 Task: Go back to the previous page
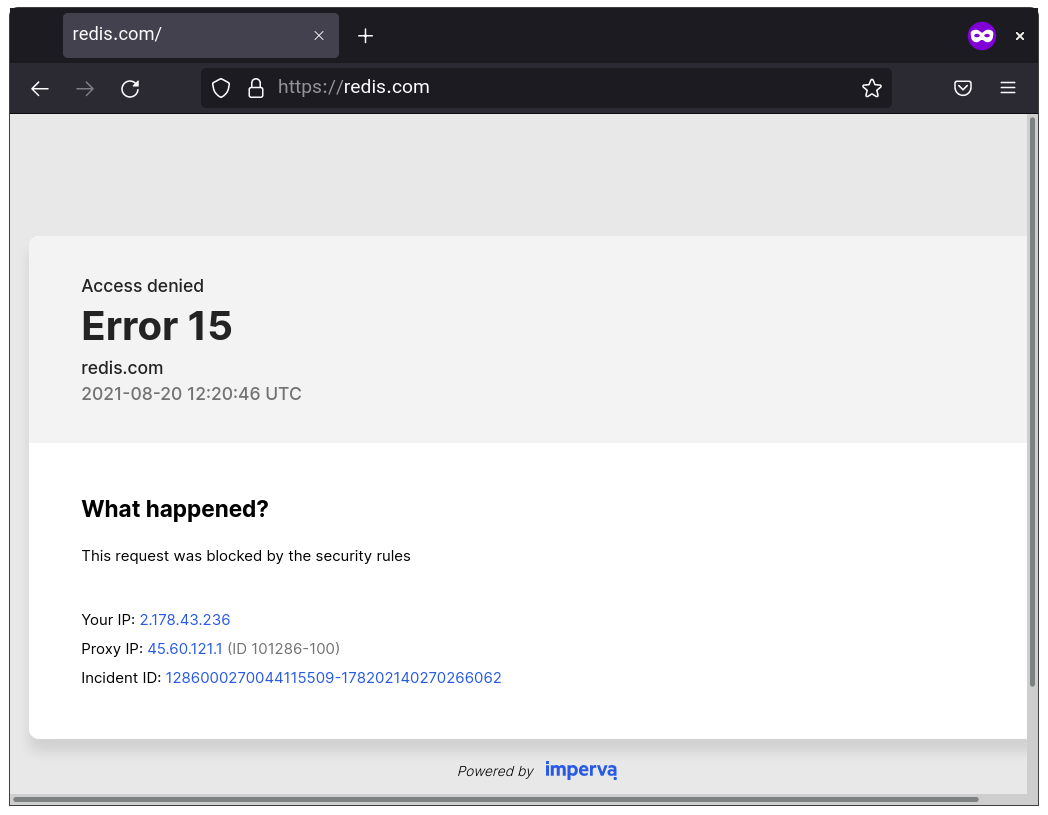[40, 88]
